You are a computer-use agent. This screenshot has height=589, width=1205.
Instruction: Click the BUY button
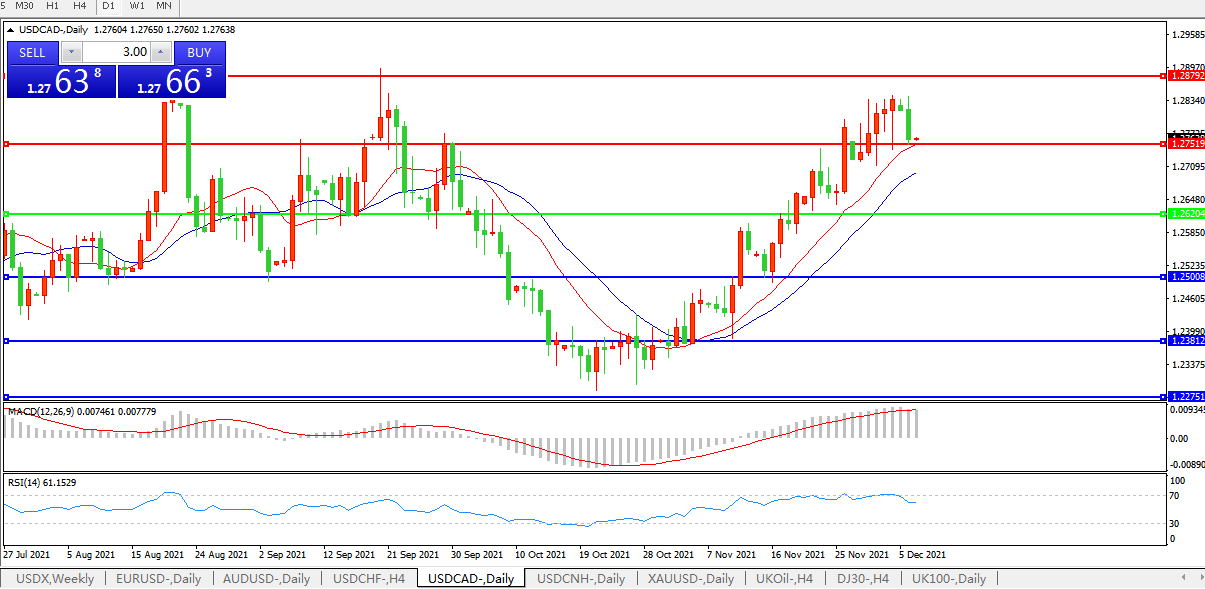[199, 52]
